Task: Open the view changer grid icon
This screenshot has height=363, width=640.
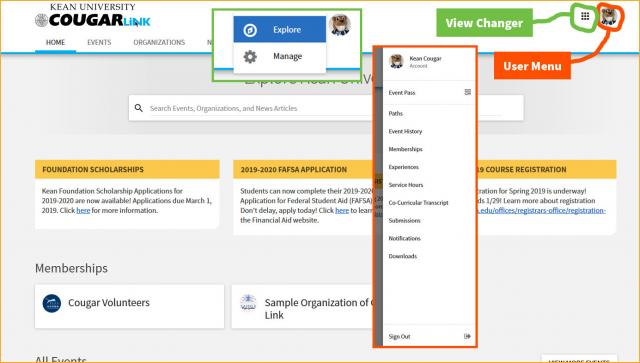Action: 585,16
